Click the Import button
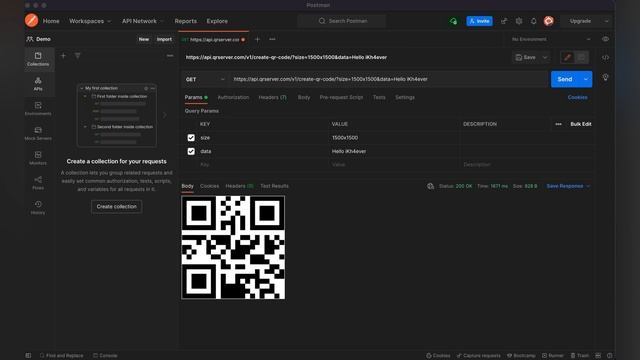The width and height of the screenshot is (640, 360). click(164, 39)
